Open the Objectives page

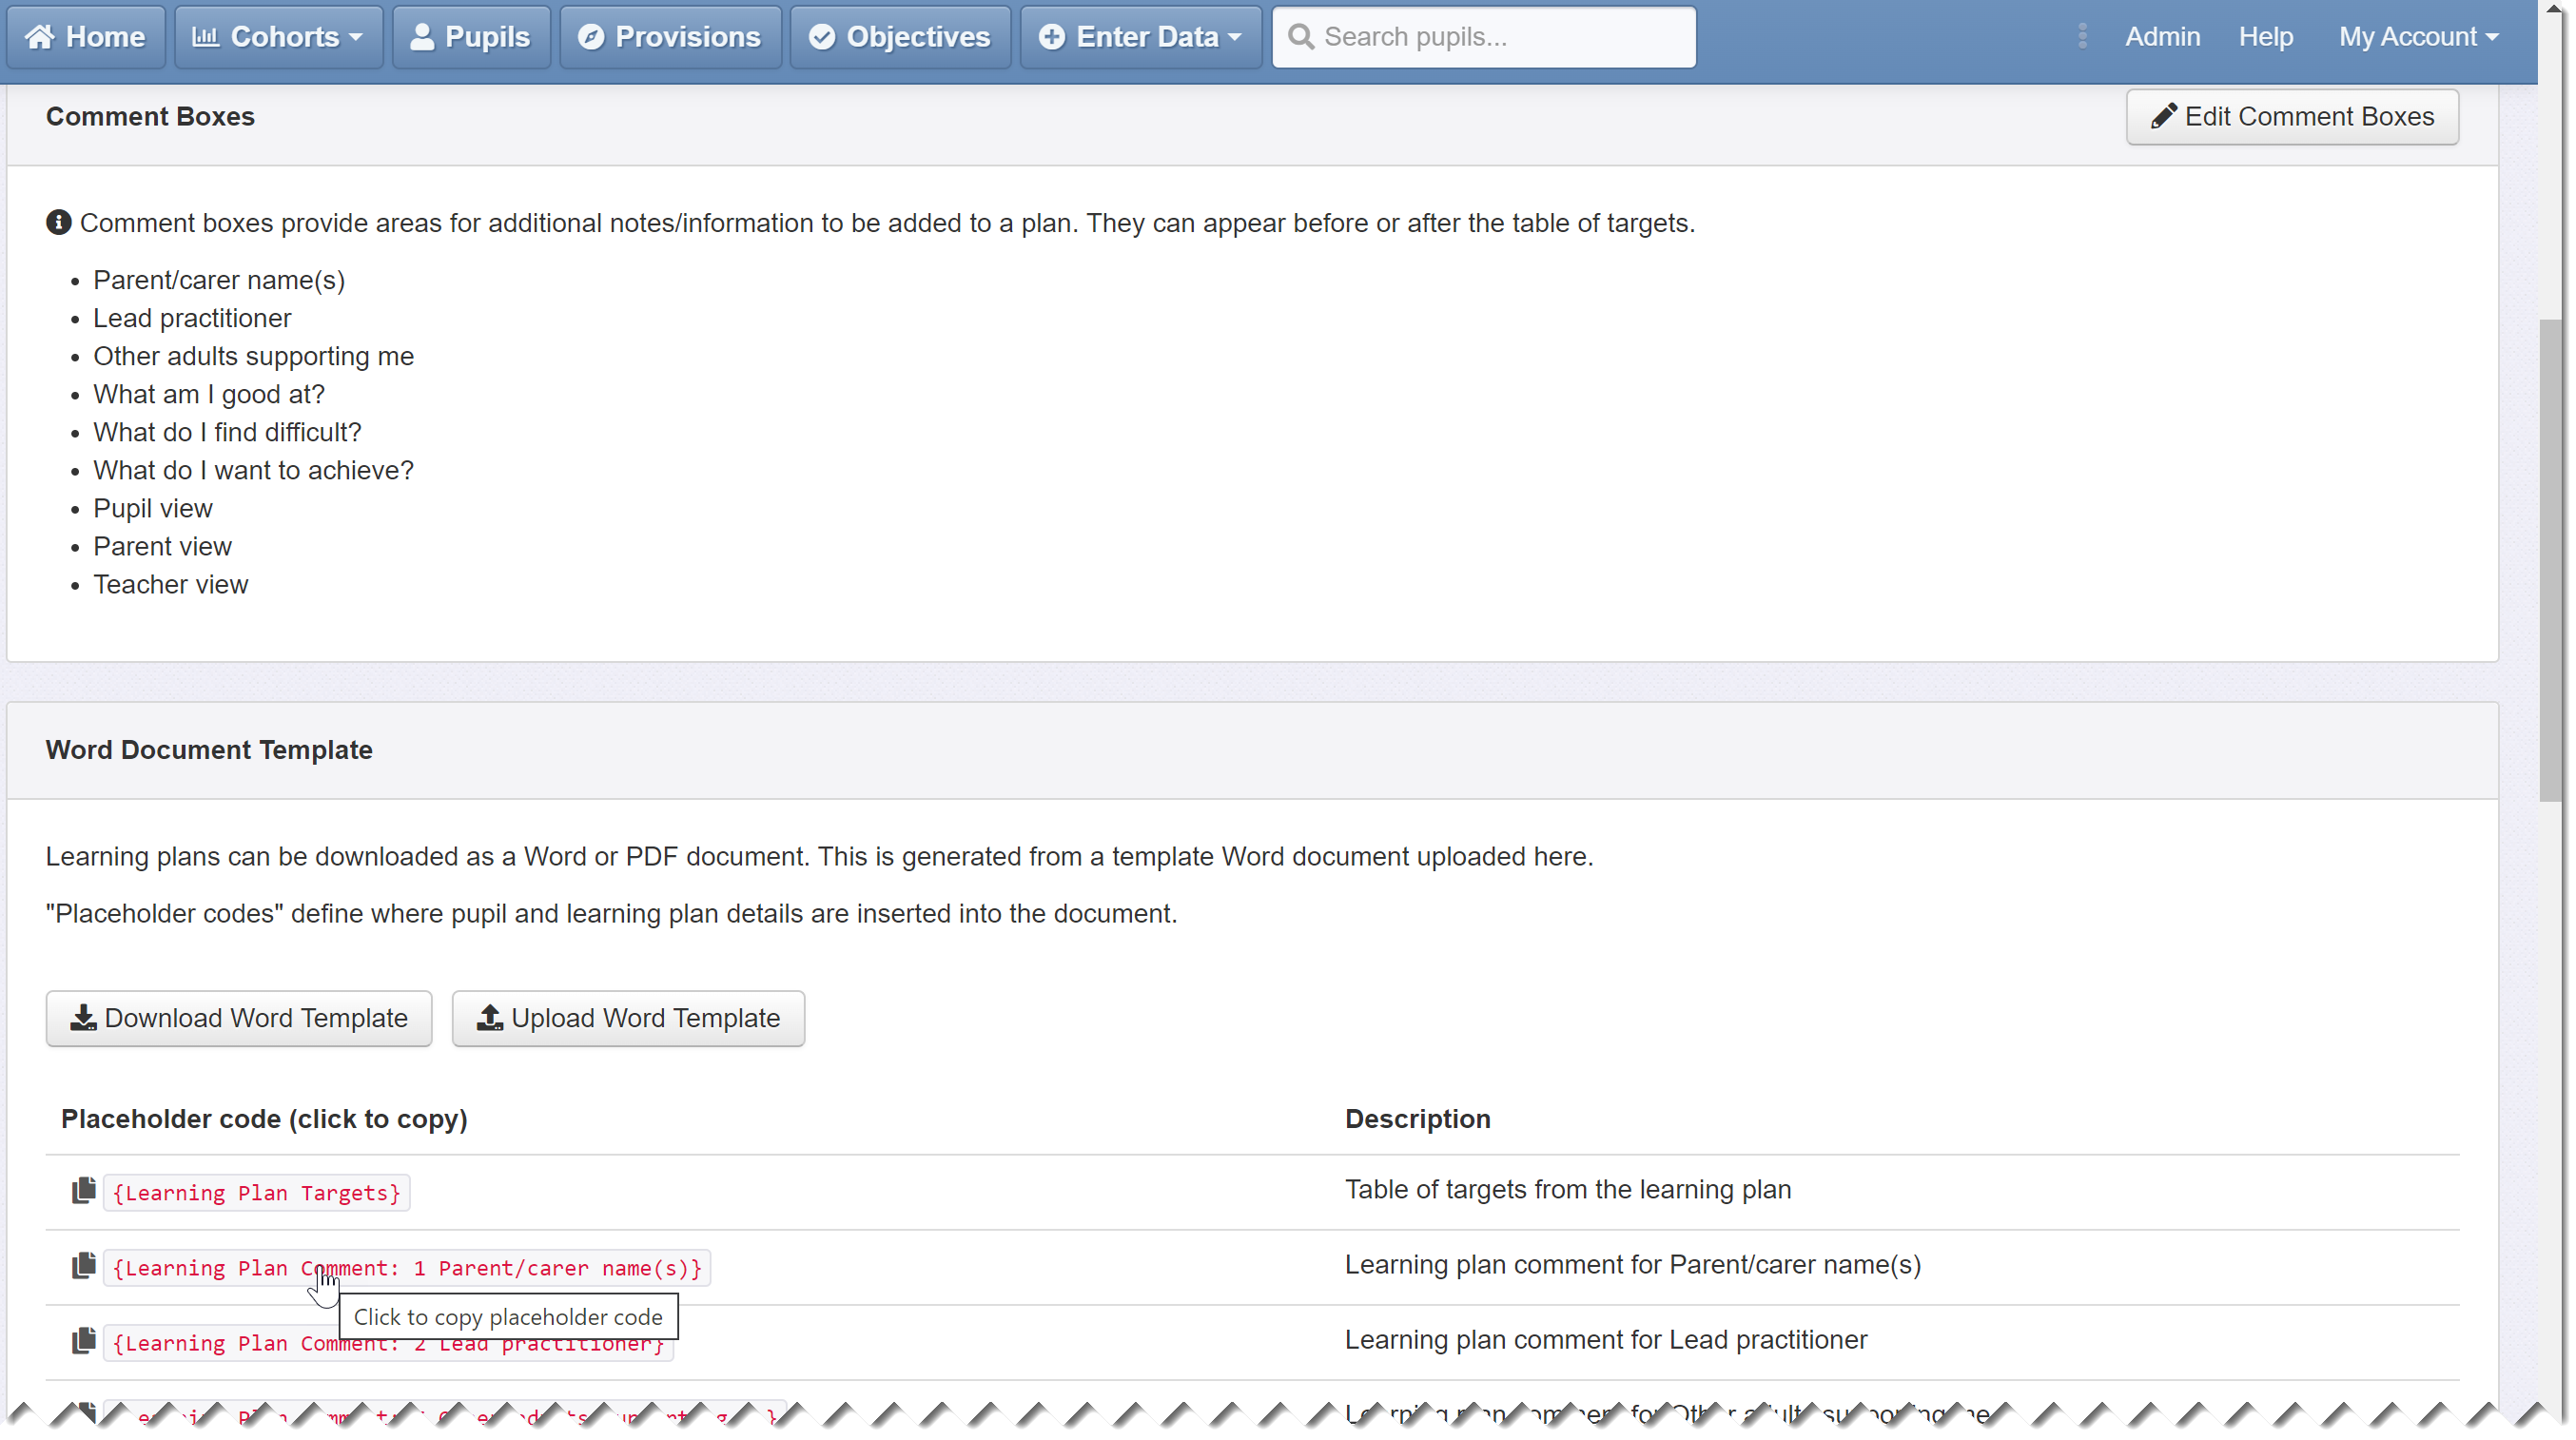tap(900, 37)
